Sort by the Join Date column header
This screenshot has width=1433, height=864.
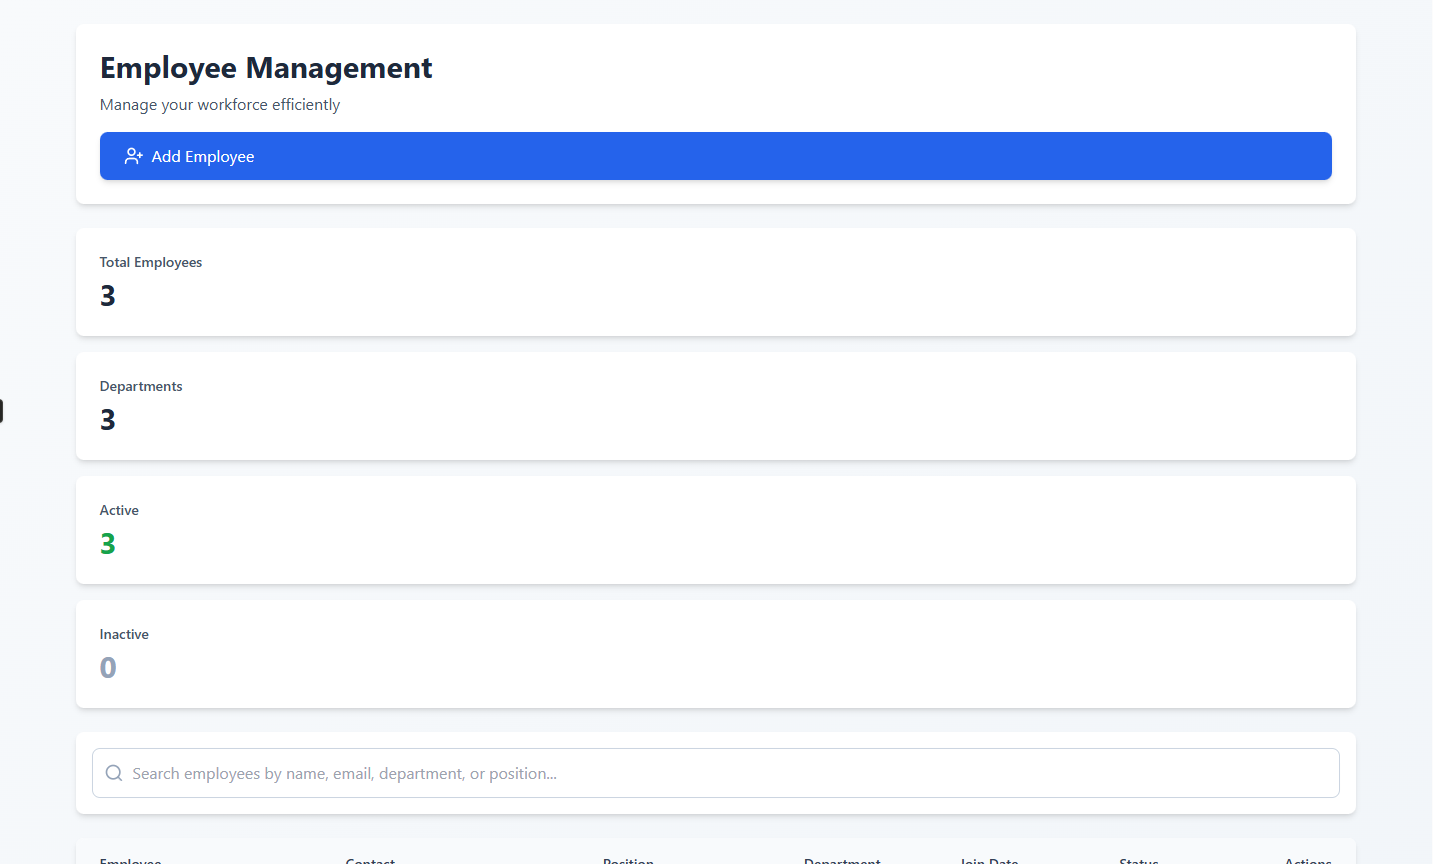tap(988, 859)
